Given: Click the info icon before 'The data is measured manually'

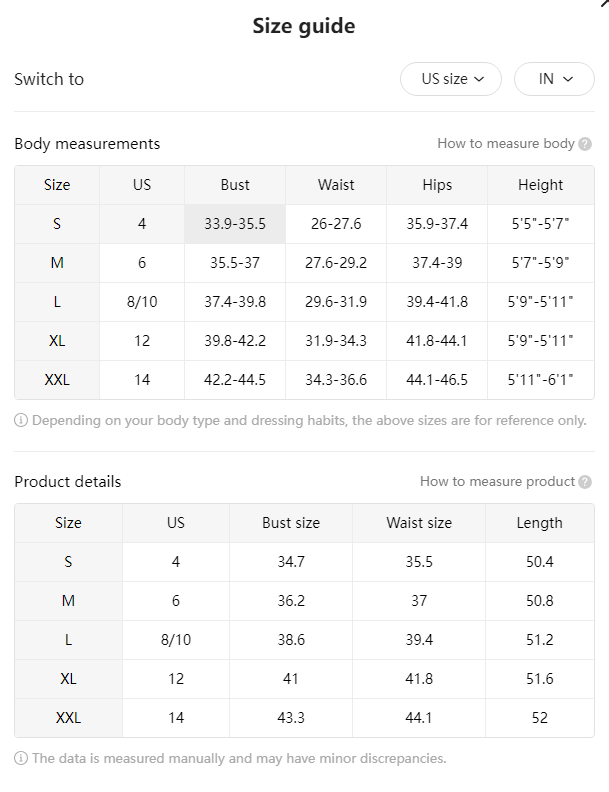Looking at the screenshot, I should click(21, 758).
